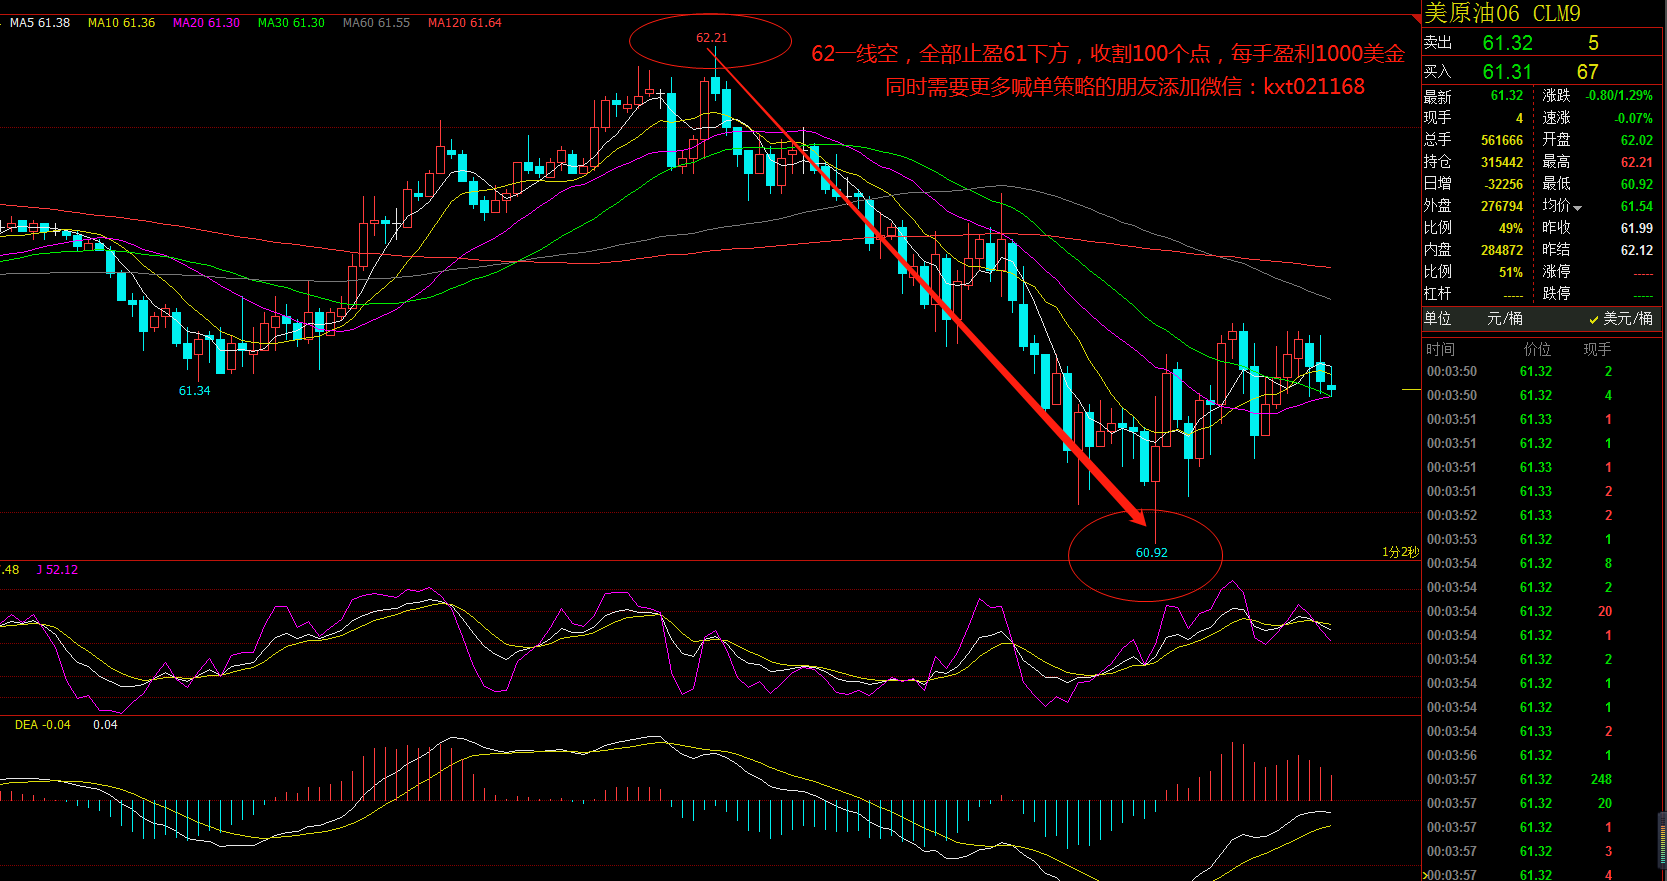Click the 价位 column header in tick list

[x=1537, y=349]
